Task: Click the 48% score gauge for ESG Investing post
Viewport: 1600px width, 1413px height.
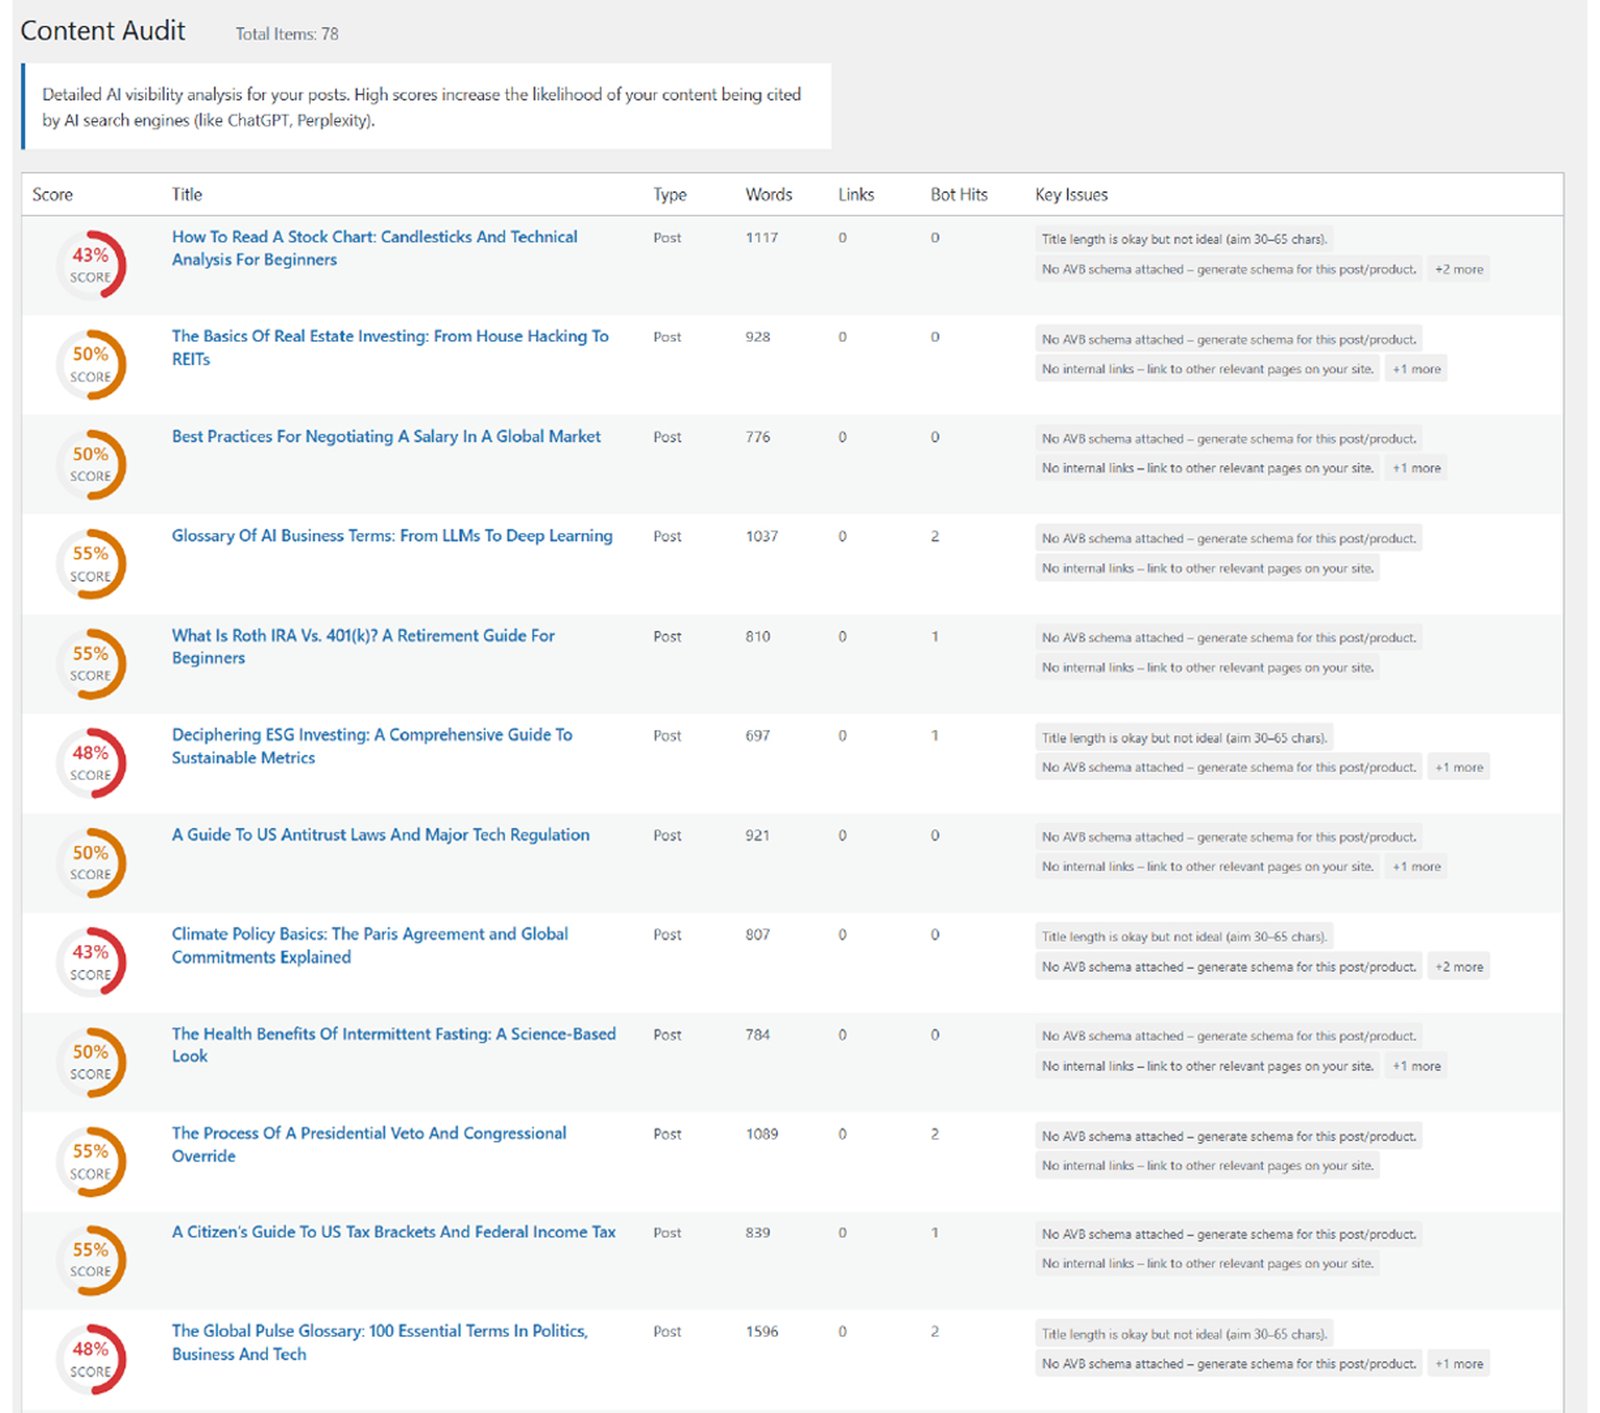Action: (x=90, y=763)
